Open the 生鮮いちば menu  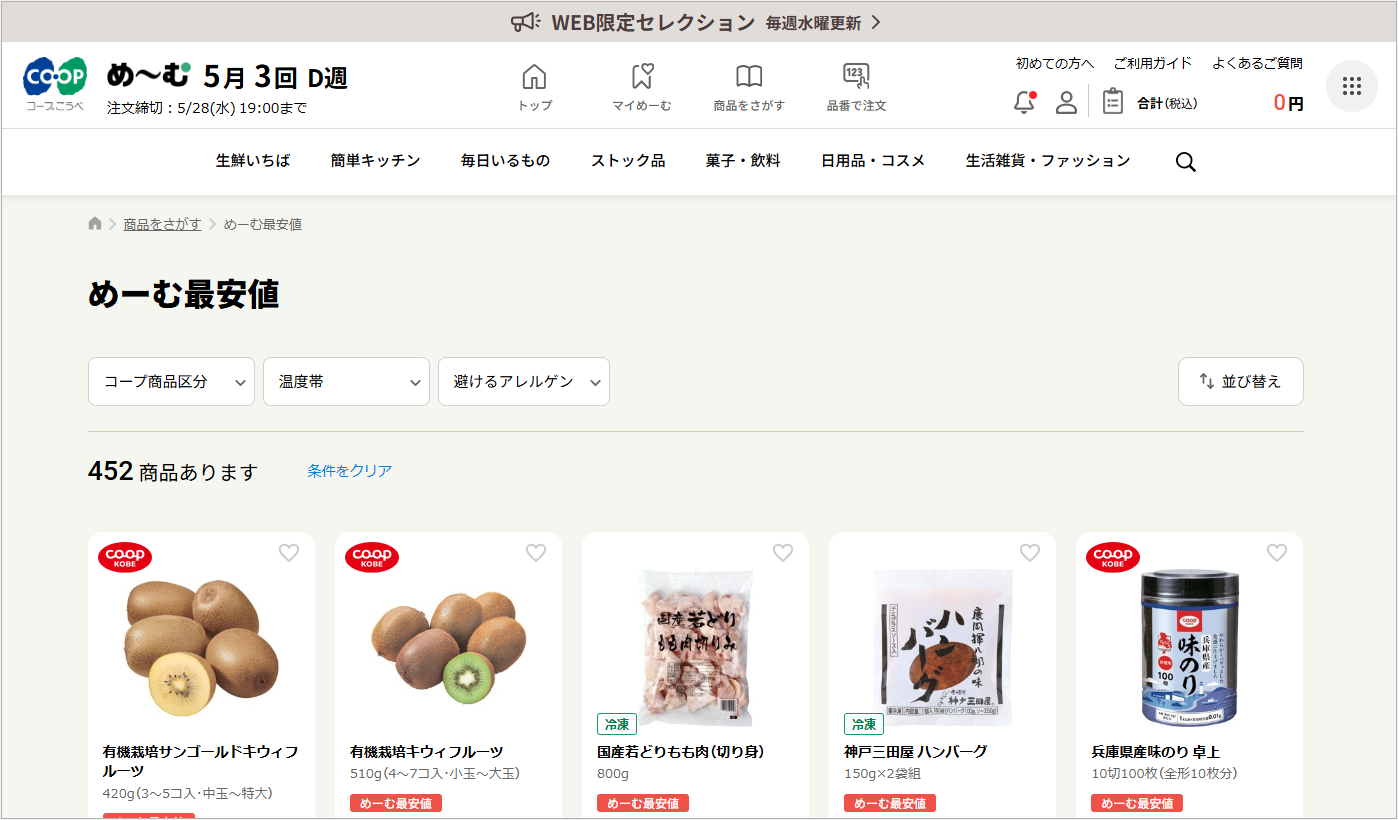tap(253, 161)
